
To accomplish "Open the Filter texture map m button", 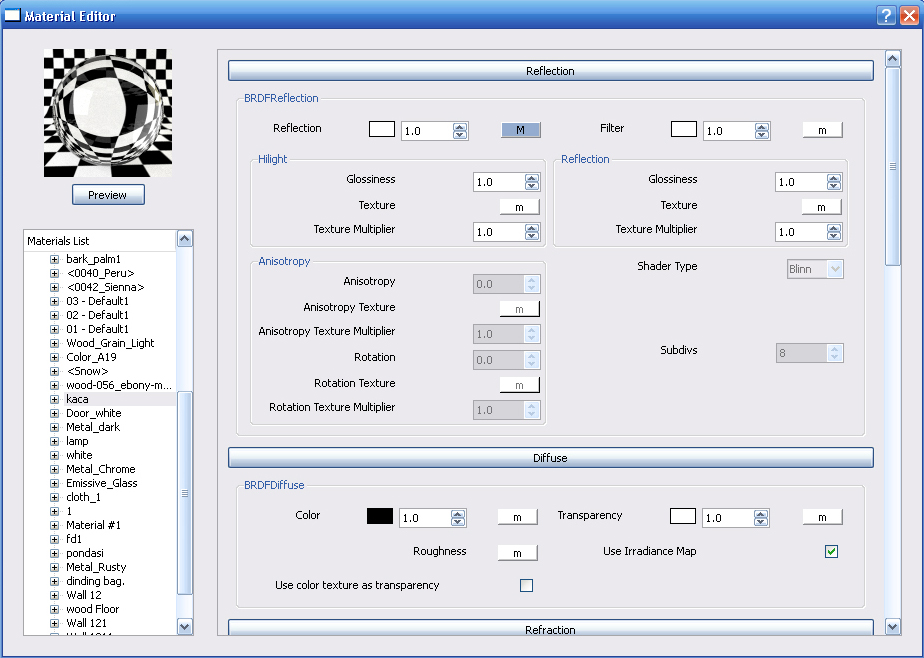I will pos(822,130).
